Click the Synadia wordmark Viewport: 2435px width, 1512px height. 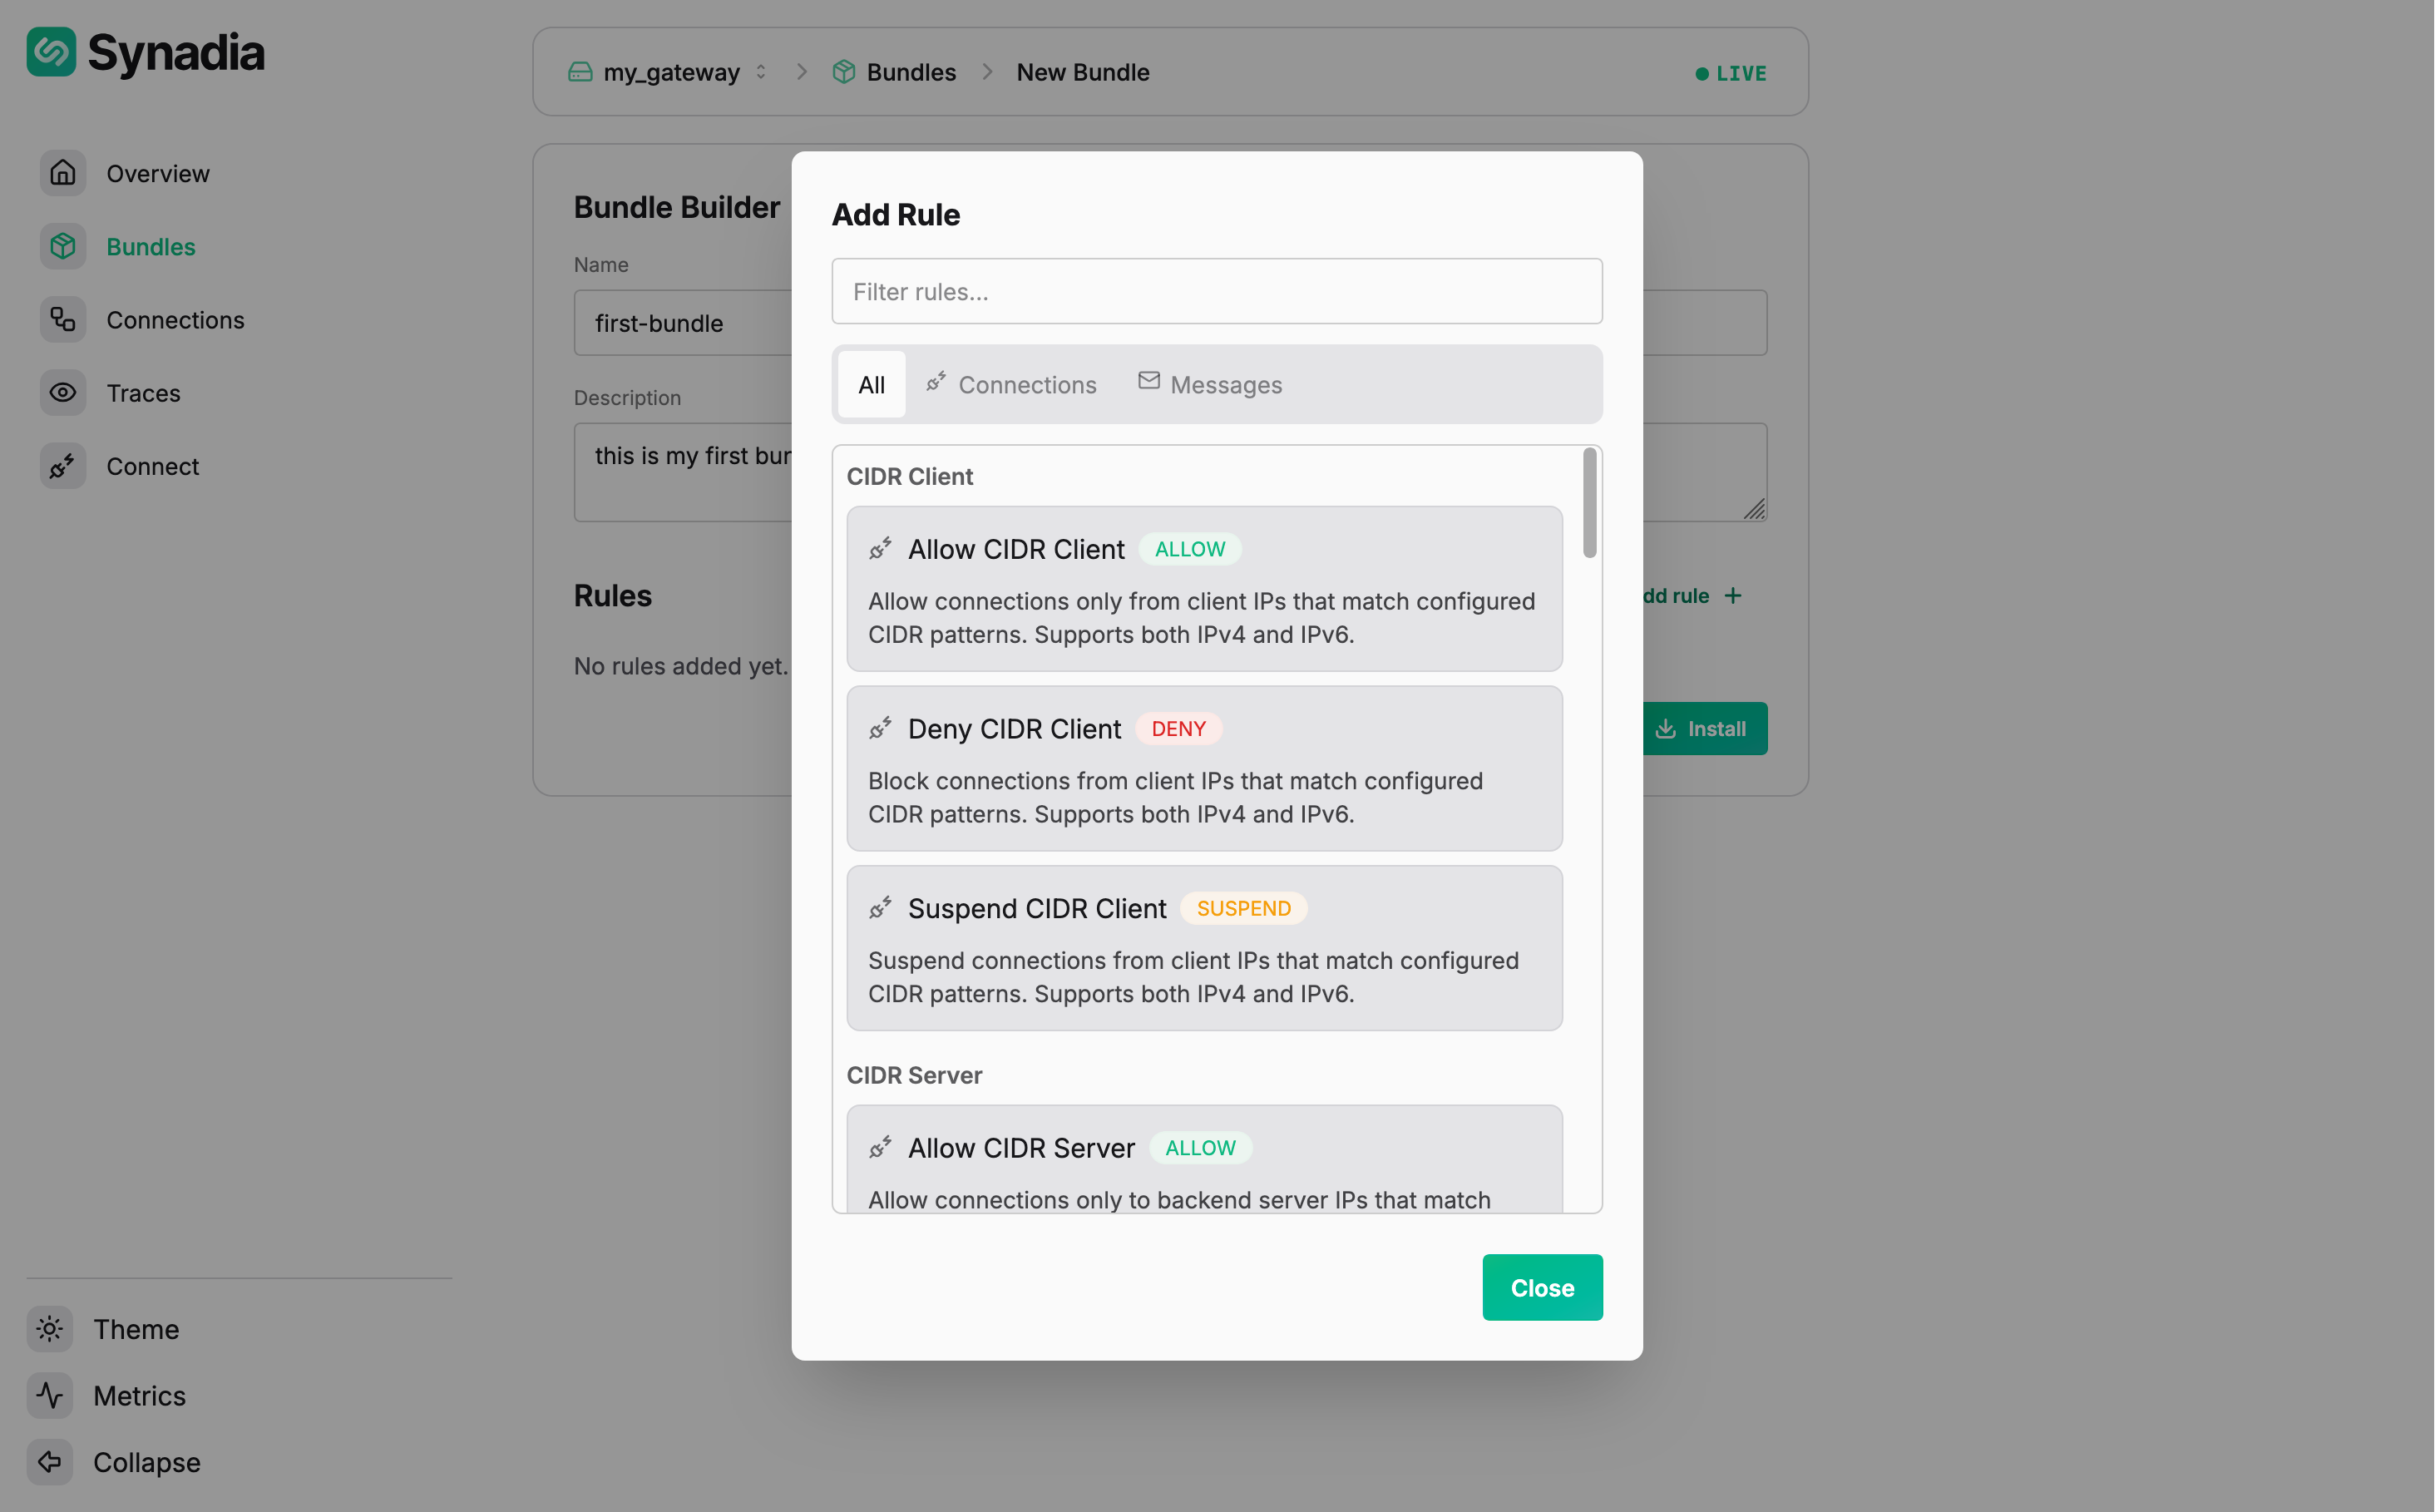pos(176,52)
